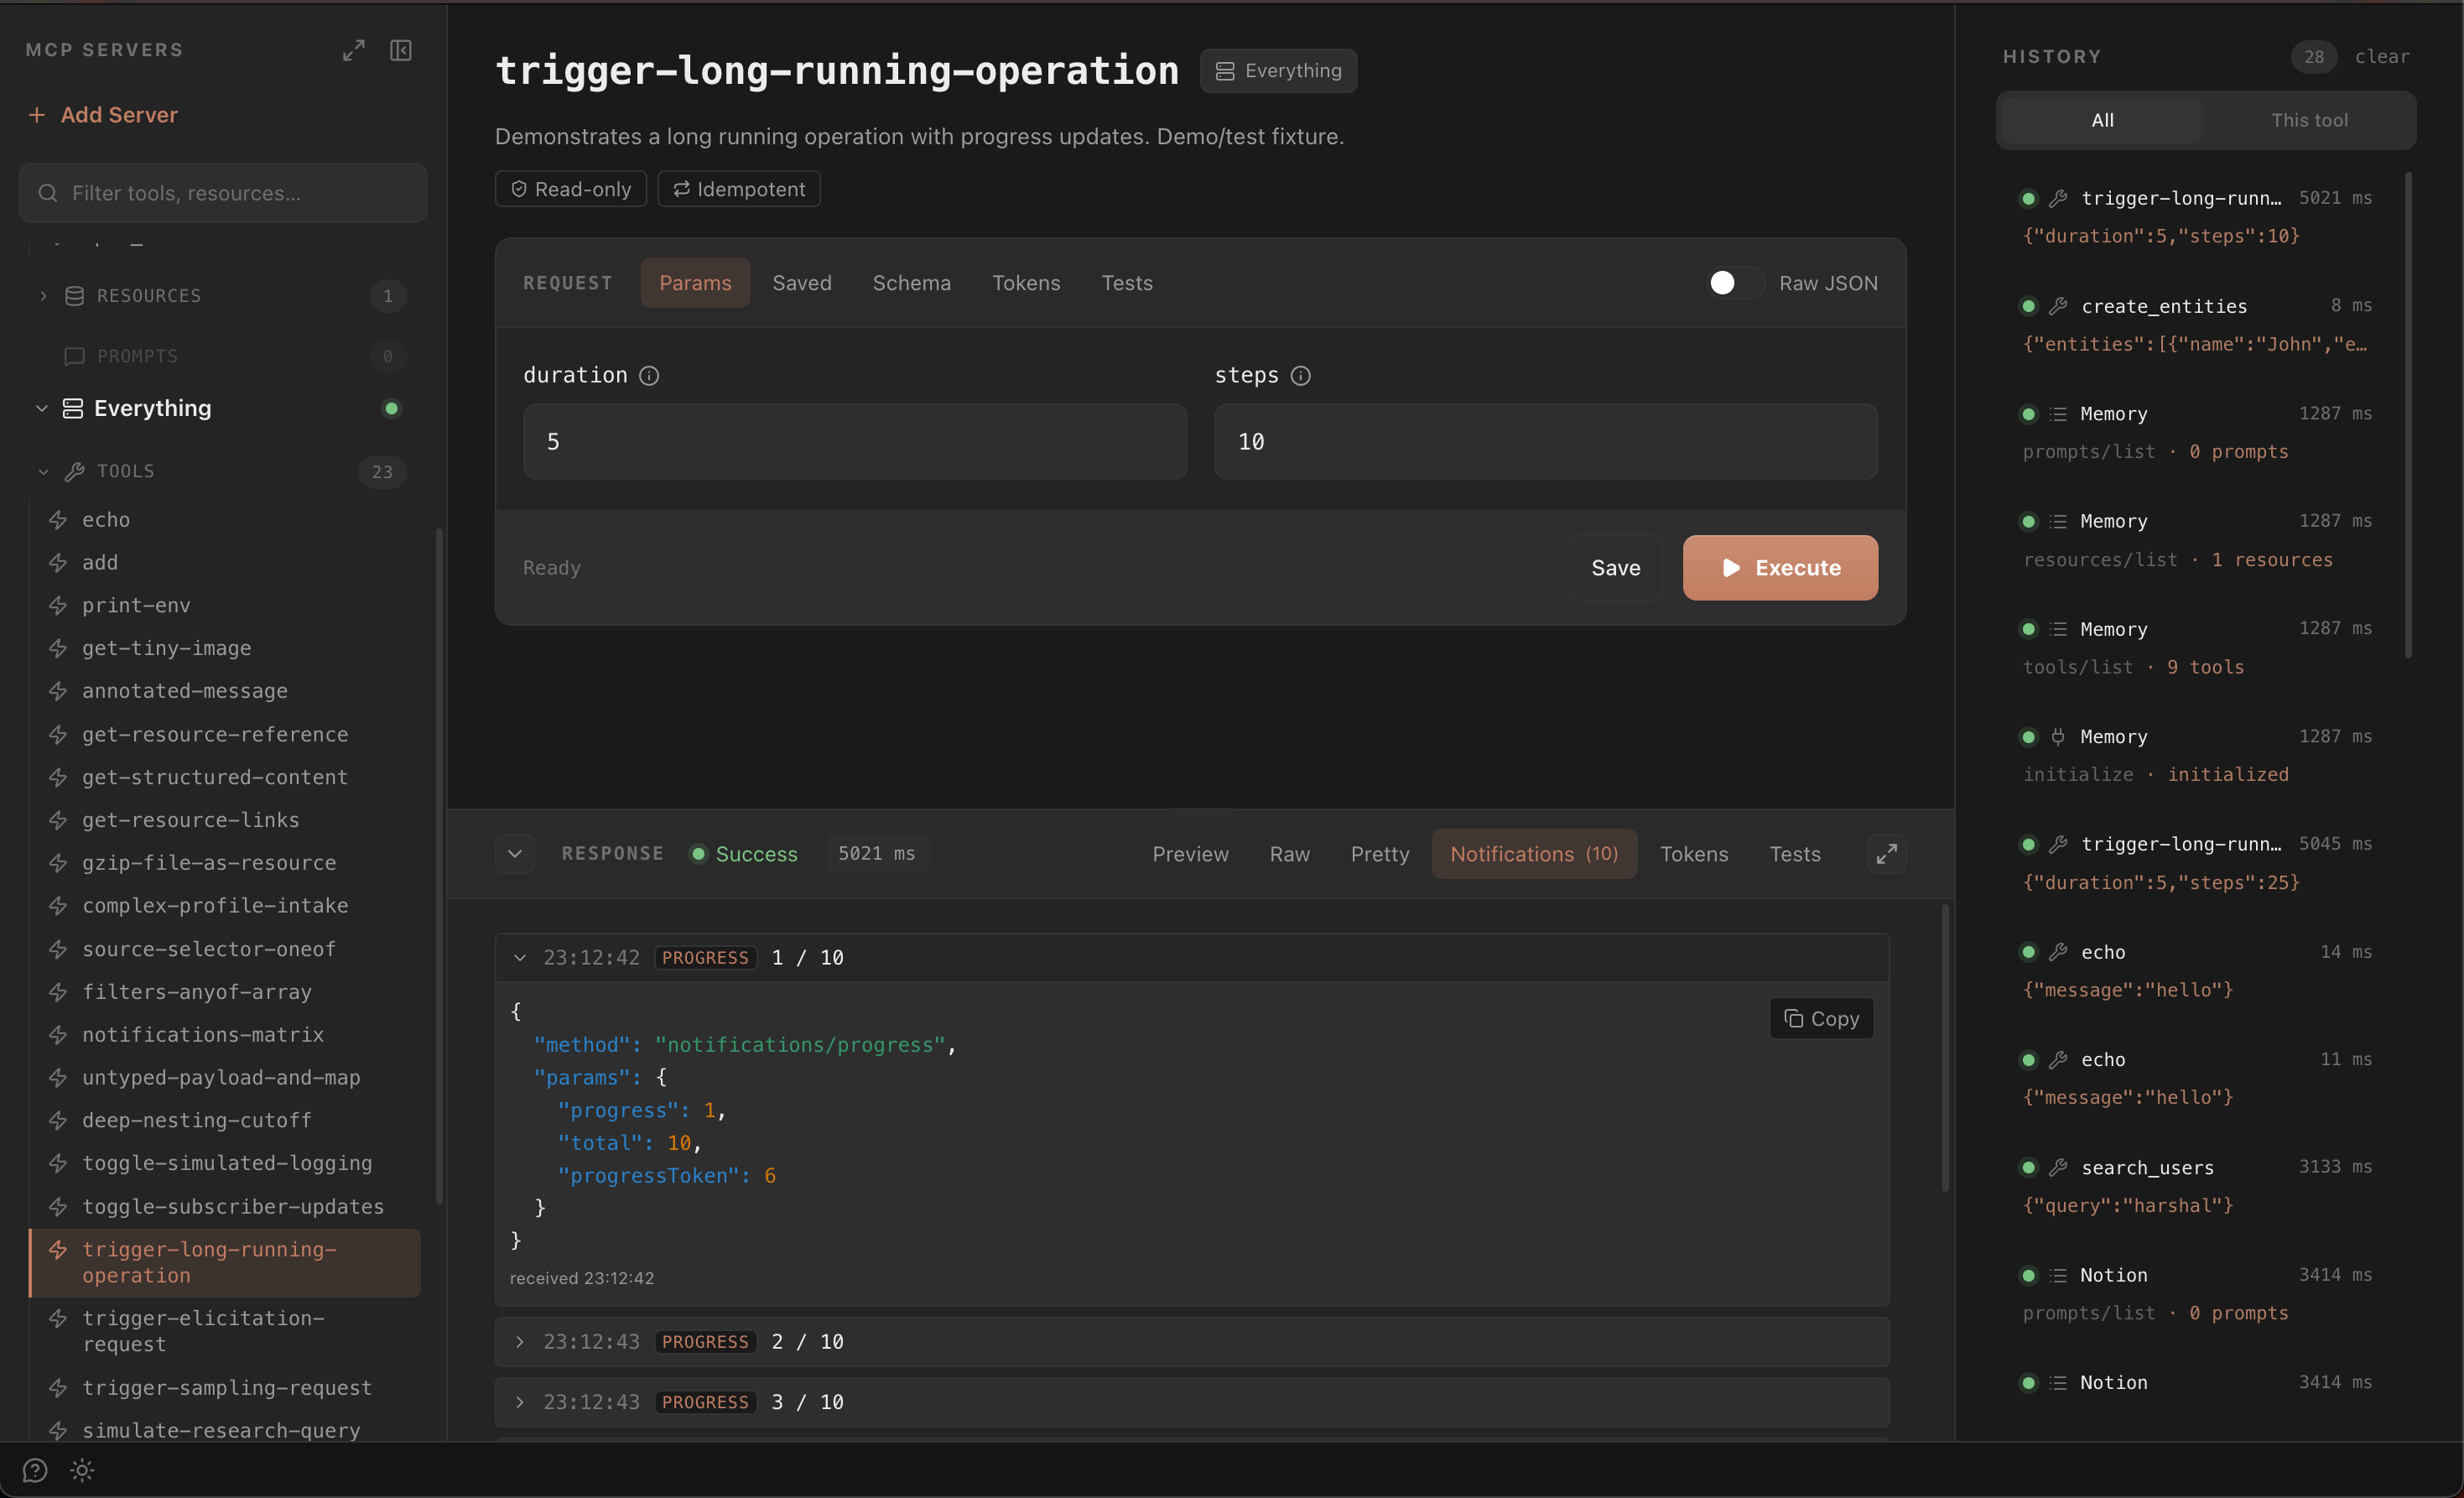The width and height of the screenshot is (2464, 1498).
Task: Click the server icon in Everything badge
Action: (x=1224, y=71)
